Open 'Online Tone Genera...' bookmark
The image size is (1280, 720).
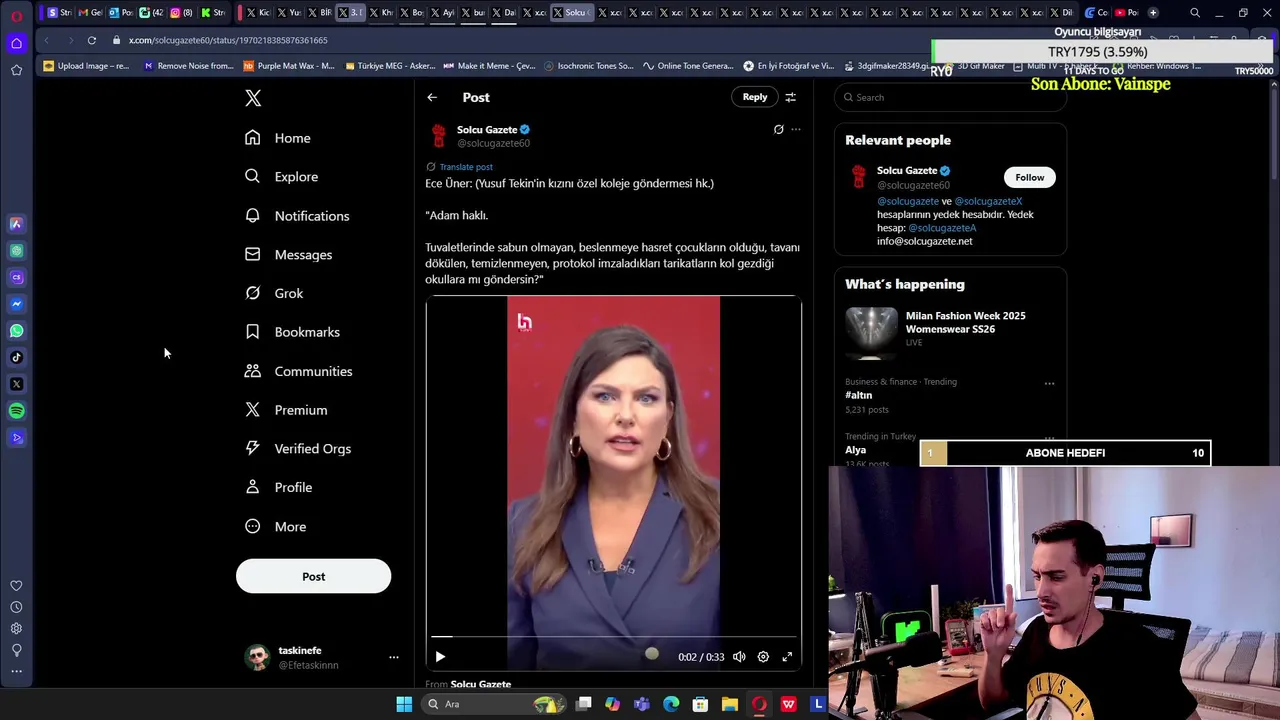pos(688,66)
